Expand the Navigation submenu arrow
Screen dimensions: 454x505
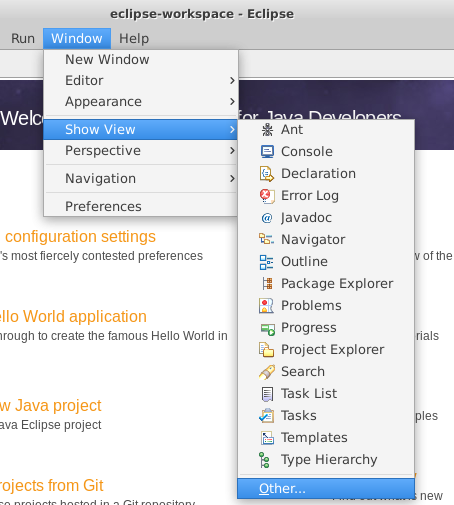point(232,179)
